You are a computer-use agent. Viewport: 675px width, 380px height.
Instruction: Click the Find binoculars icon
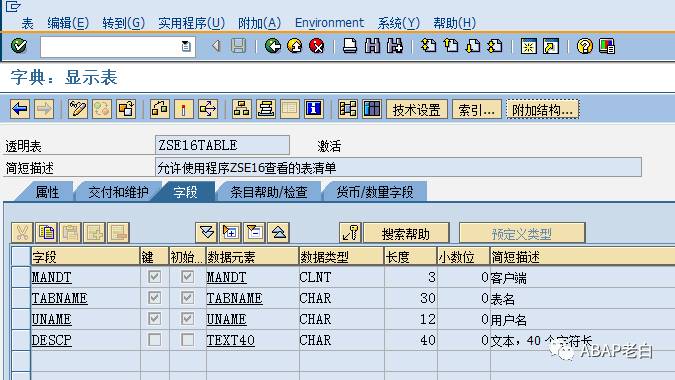point(372,46)
